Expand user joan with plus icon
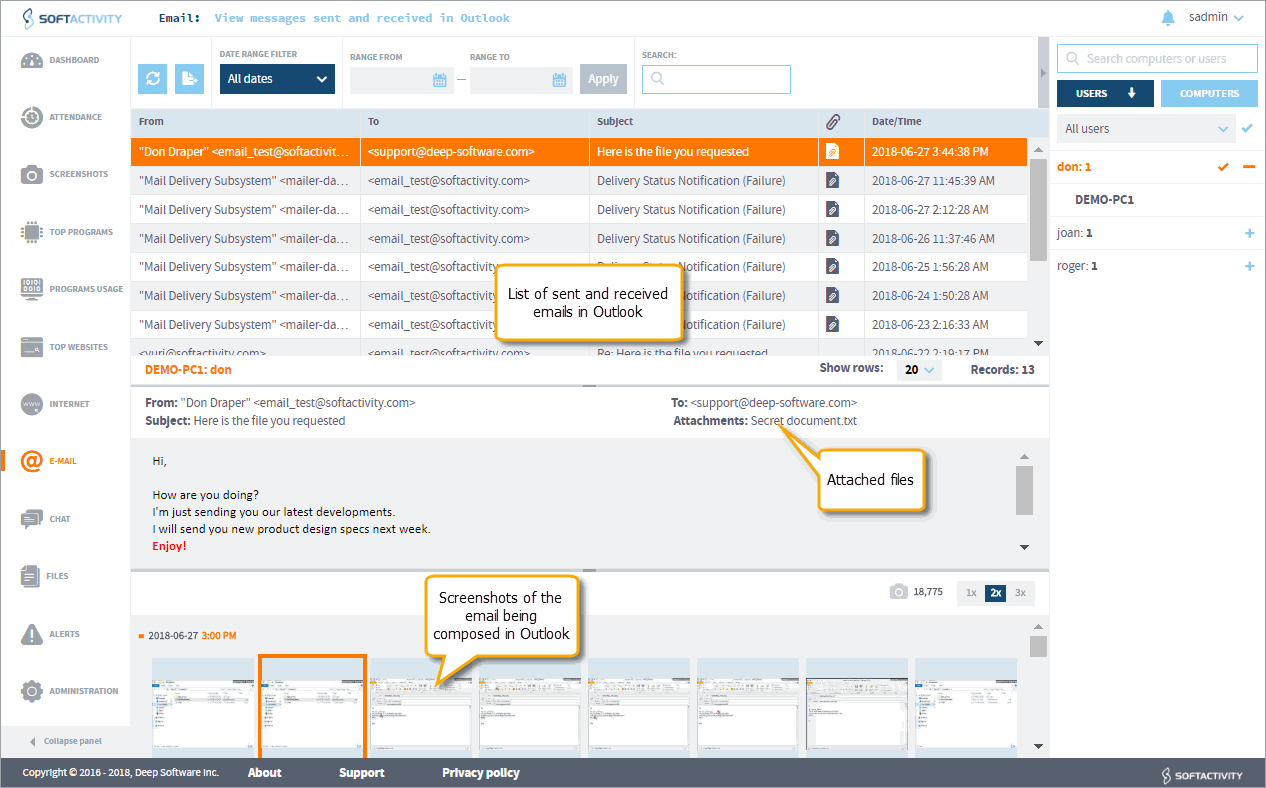1266x788 pixels. pos(1248,233)
